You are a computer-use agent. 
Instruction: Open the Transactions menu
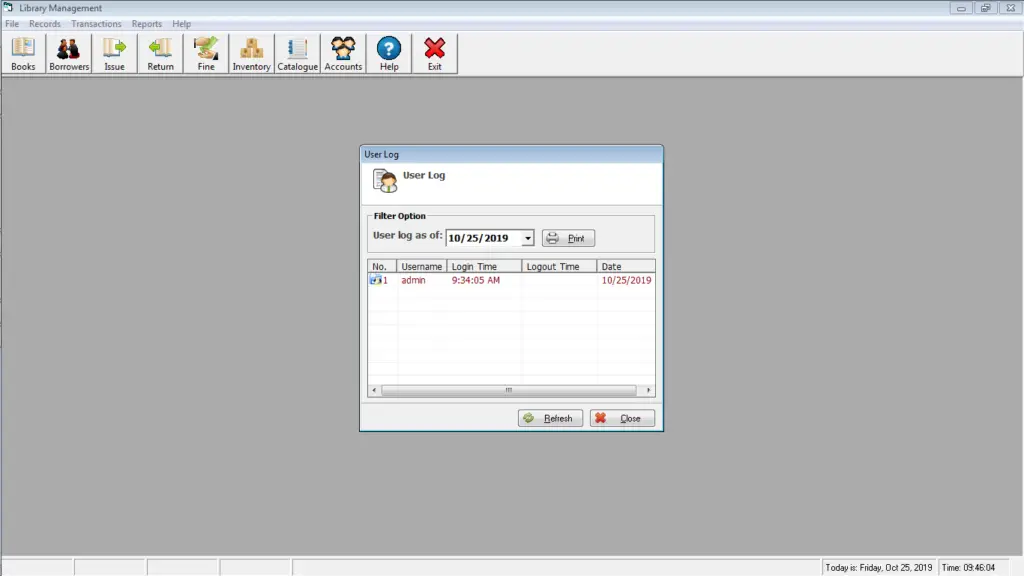click(x=96, y=23)
